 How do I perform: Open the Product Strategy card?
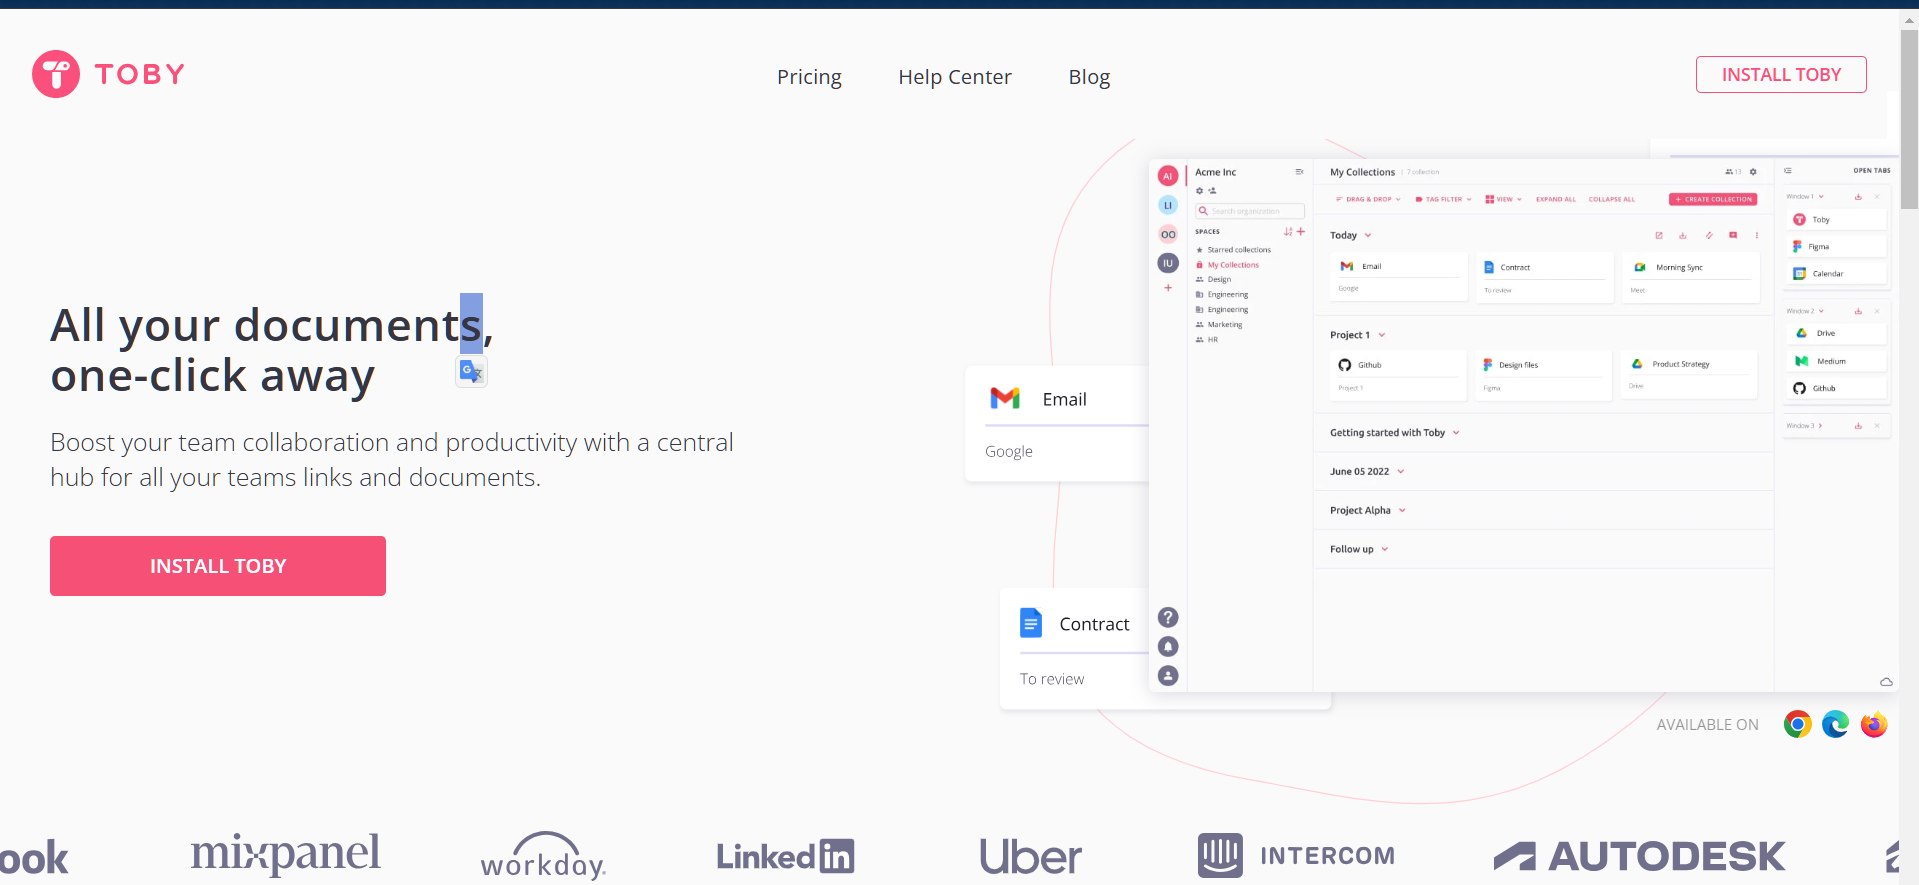[x=1690, y=375]
